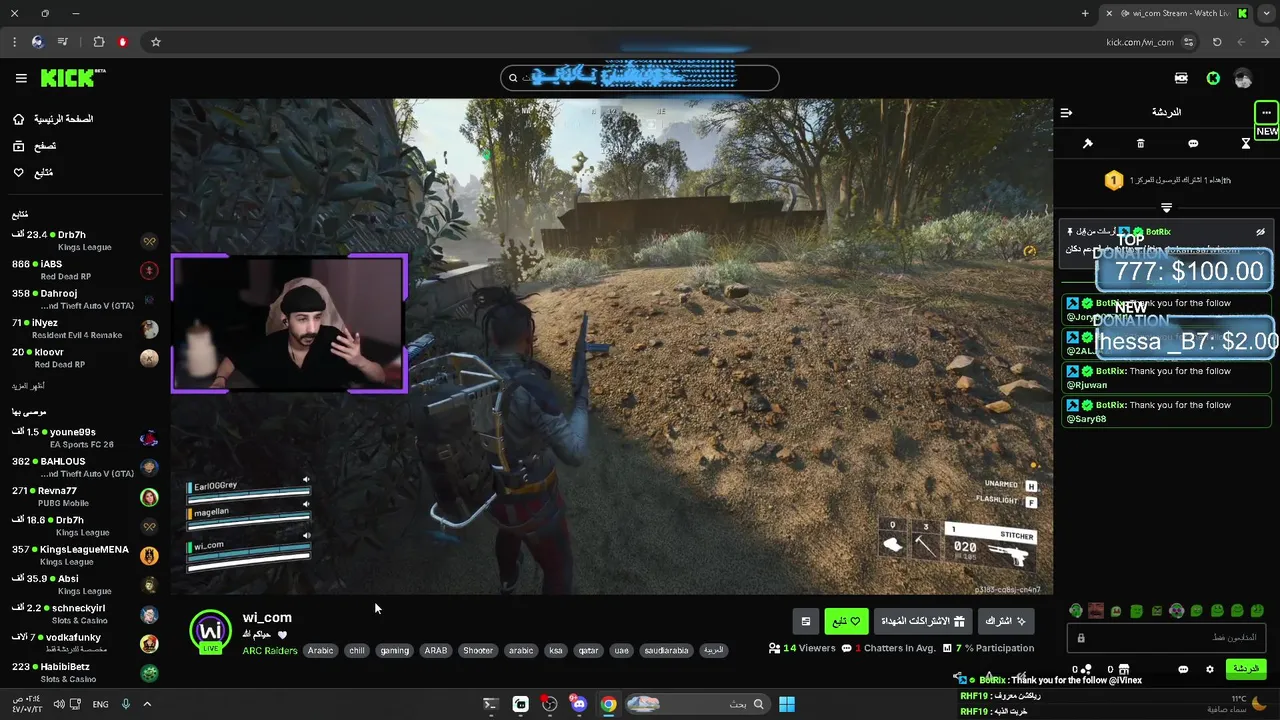1280x720 pixels.
Task: Click the followers-only chat input field
Action: [x=1166, y=637]
